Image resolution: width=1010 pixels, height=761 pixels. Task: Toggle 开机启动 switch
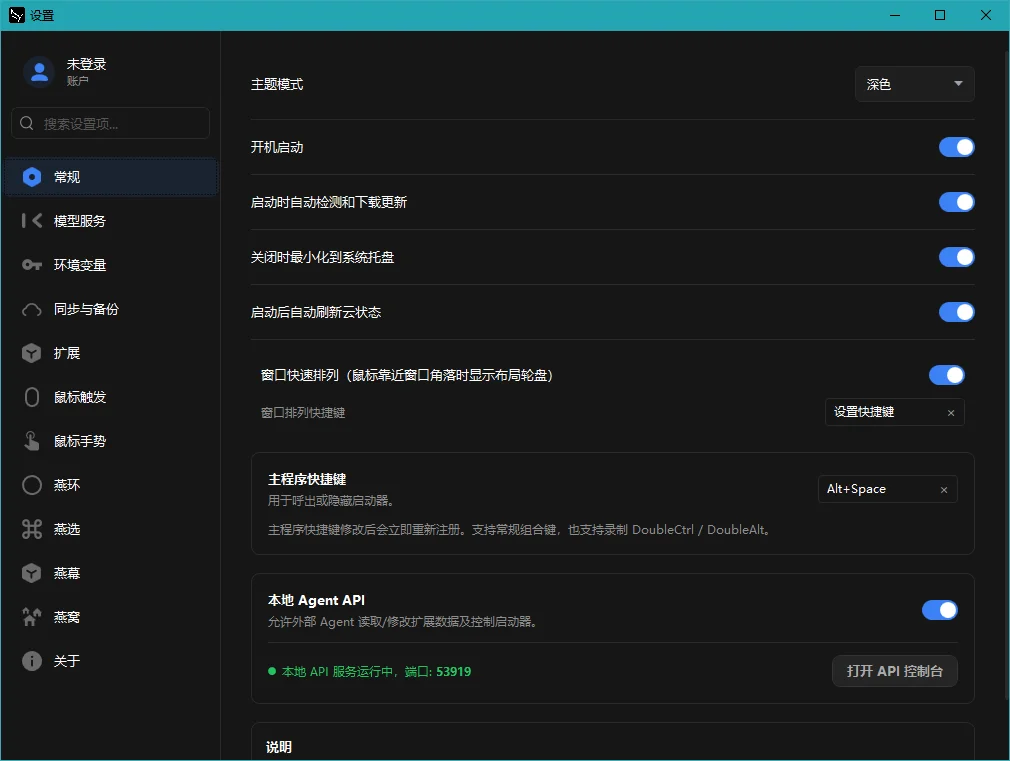coord(957,147)
